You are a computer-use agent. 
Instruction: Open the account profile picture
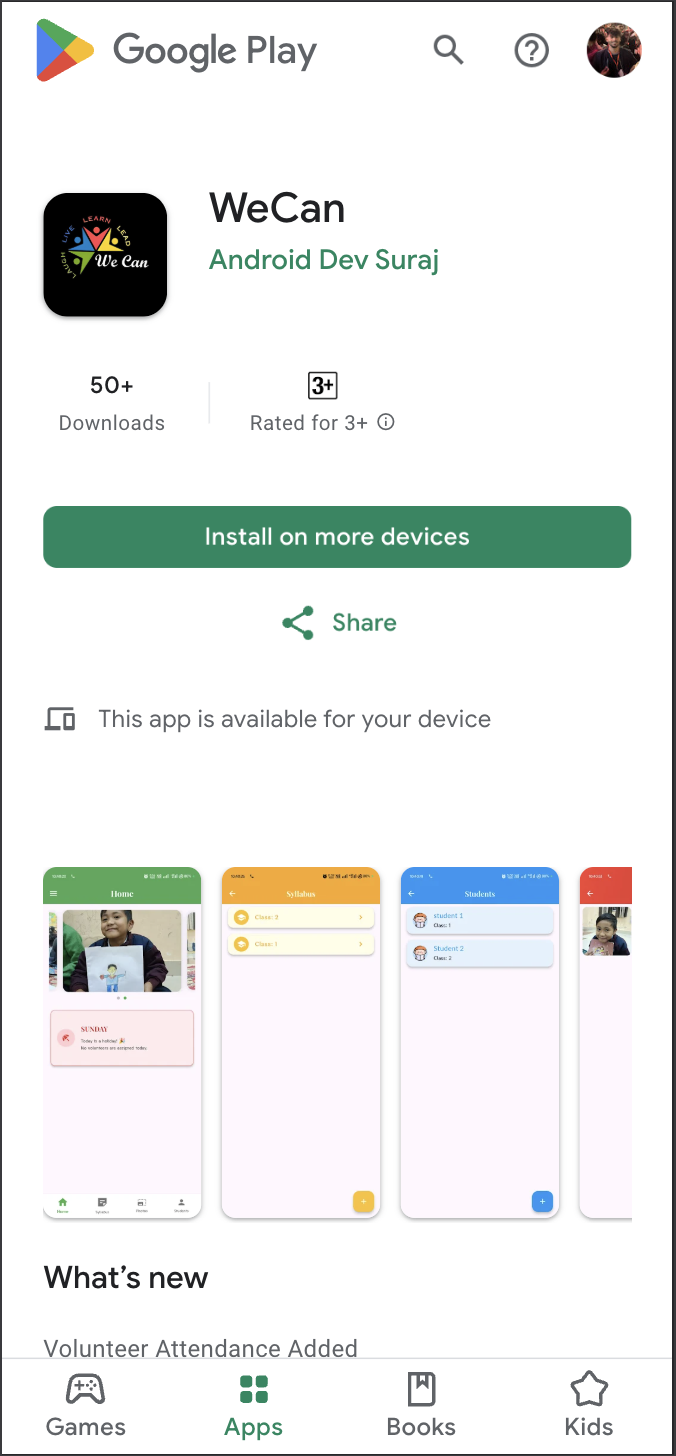tap(614, 51)
